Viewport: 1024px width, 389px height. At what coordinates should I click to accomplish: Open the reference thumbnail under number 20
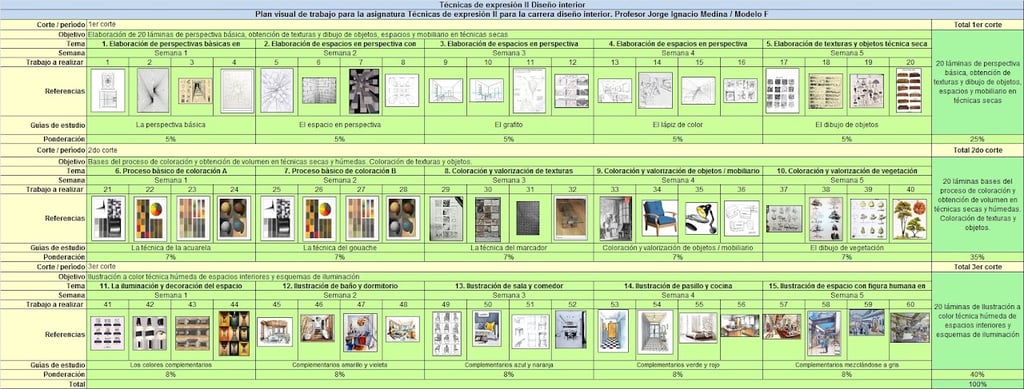click(x=909, y=91)
